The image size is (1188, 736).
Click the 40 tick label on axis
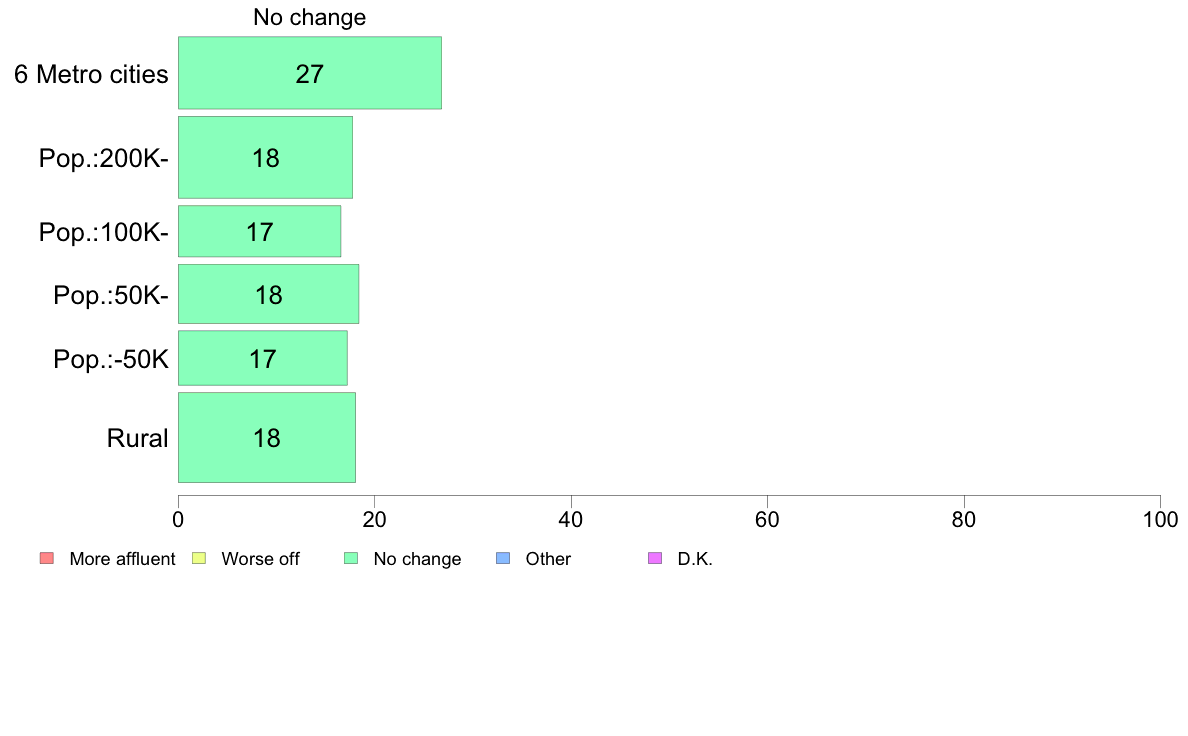(571, 520)
